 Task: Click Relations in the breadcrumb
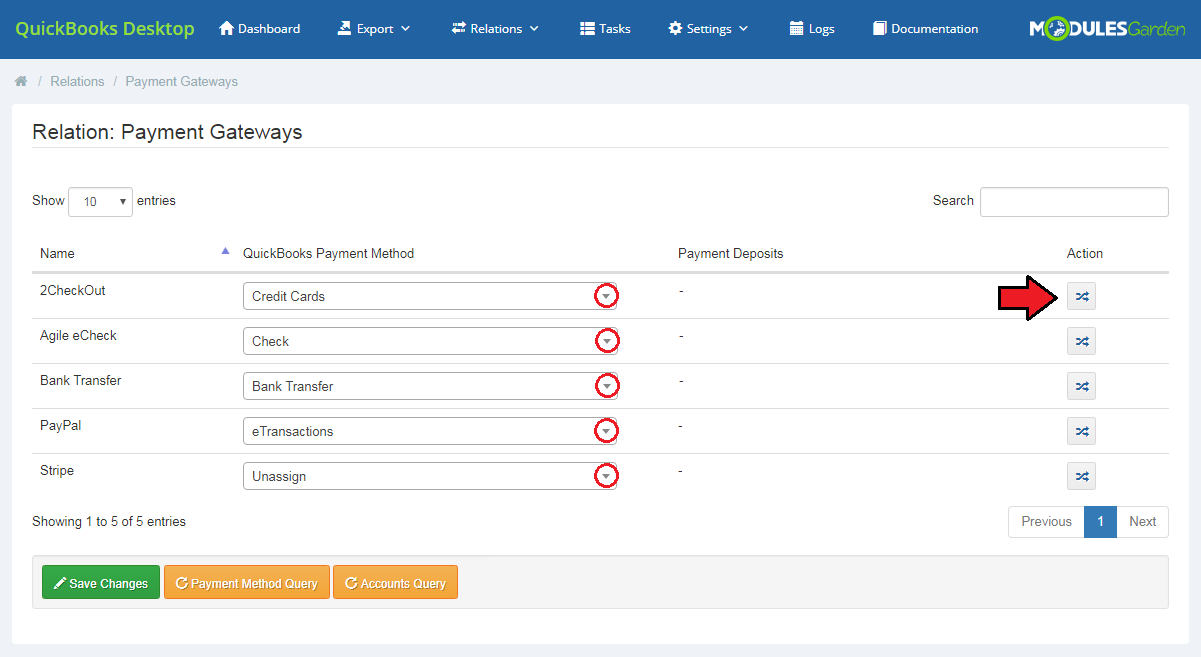point(77,81)
